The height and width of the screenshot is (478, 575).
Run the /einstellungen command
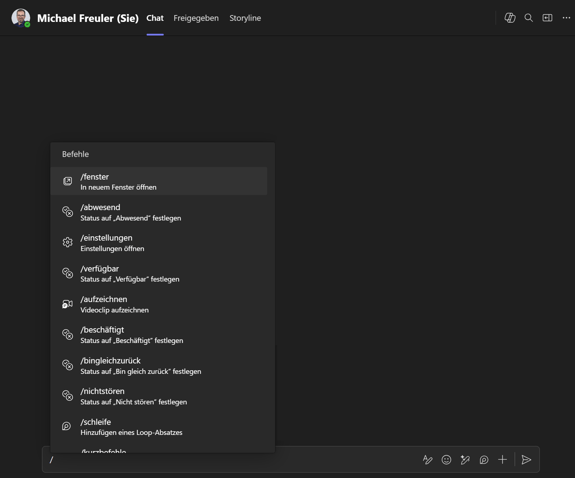tap(159, 243)
